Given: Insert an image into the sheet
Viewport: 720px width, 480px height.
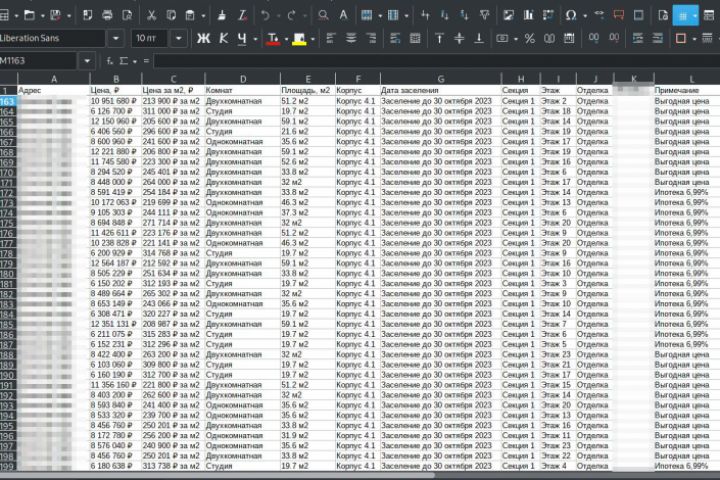Looking at the screenshot, I should click(508, 15).
